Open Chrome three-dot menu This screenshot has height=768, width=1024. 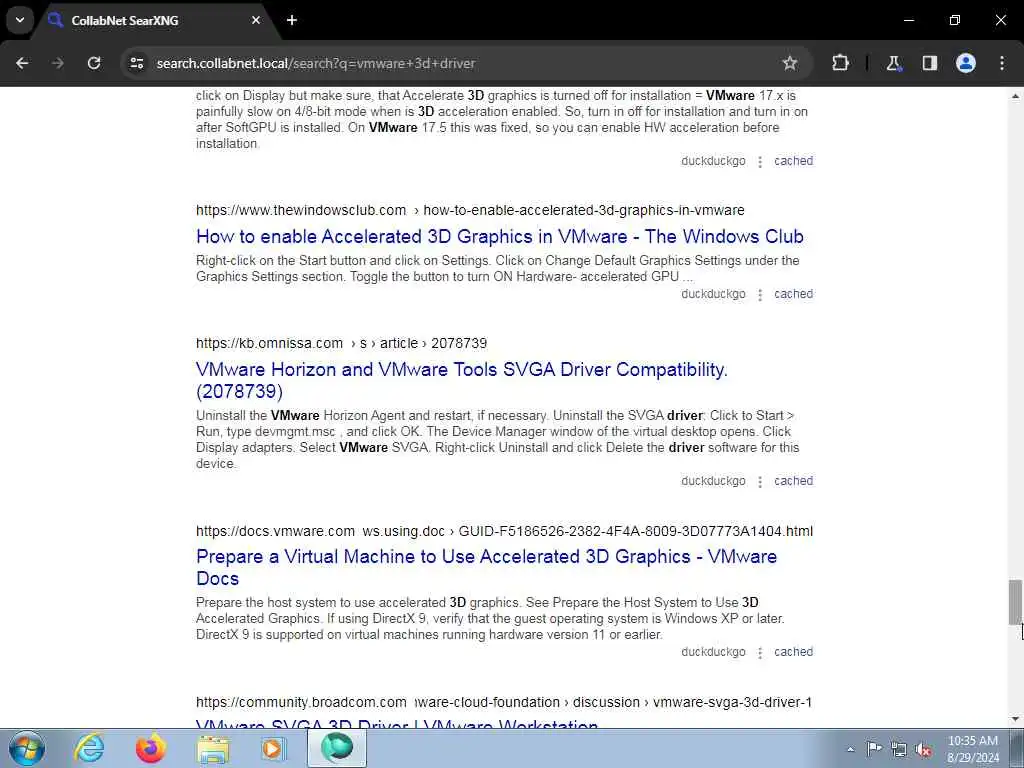pos(1002,63)
